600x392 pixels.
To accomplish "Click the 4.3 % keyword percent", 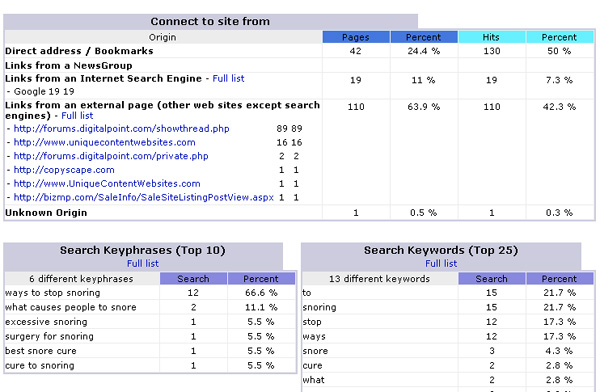I will click(x=559, y=351).
